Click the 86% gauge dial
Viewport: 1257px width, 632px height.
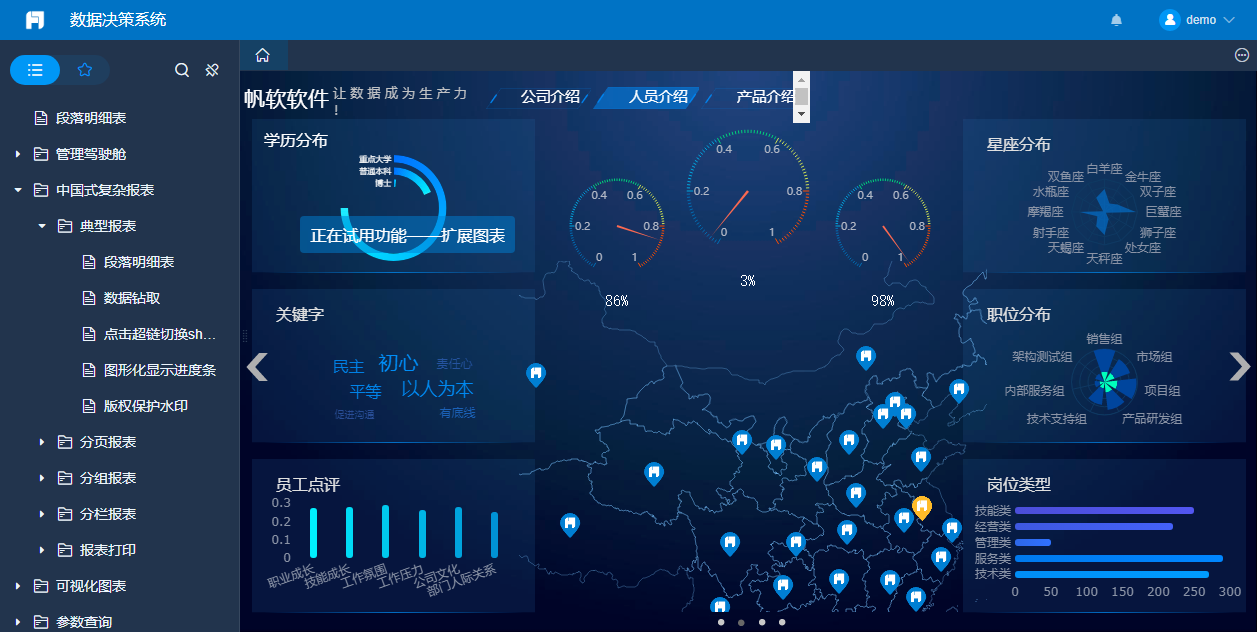617,226
